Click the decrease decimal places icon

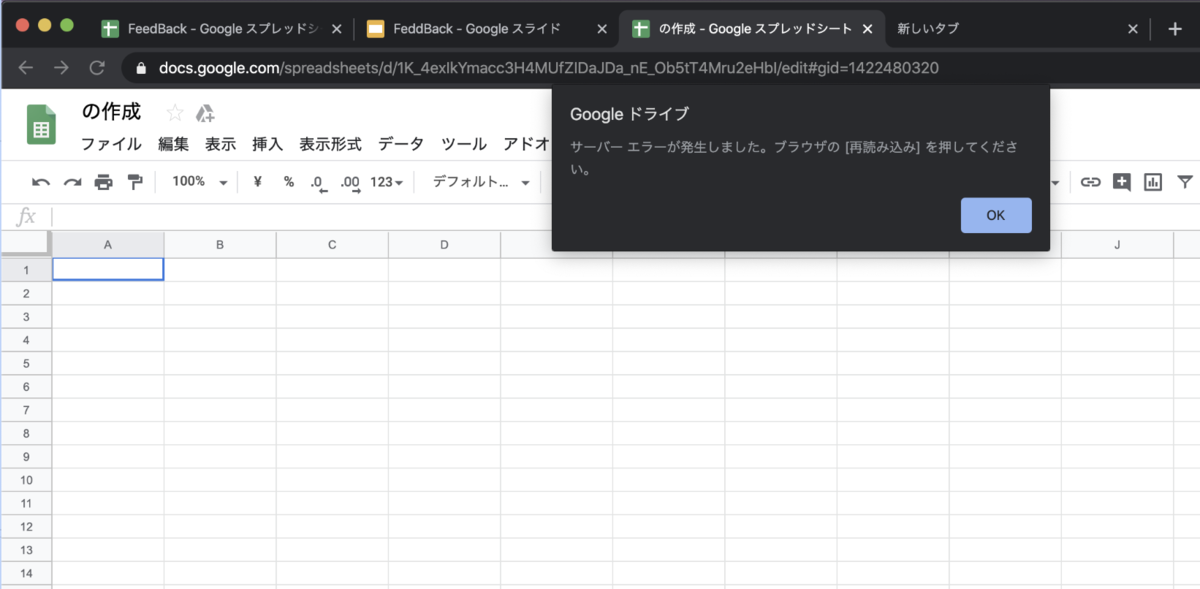click(x=317, y=182)
